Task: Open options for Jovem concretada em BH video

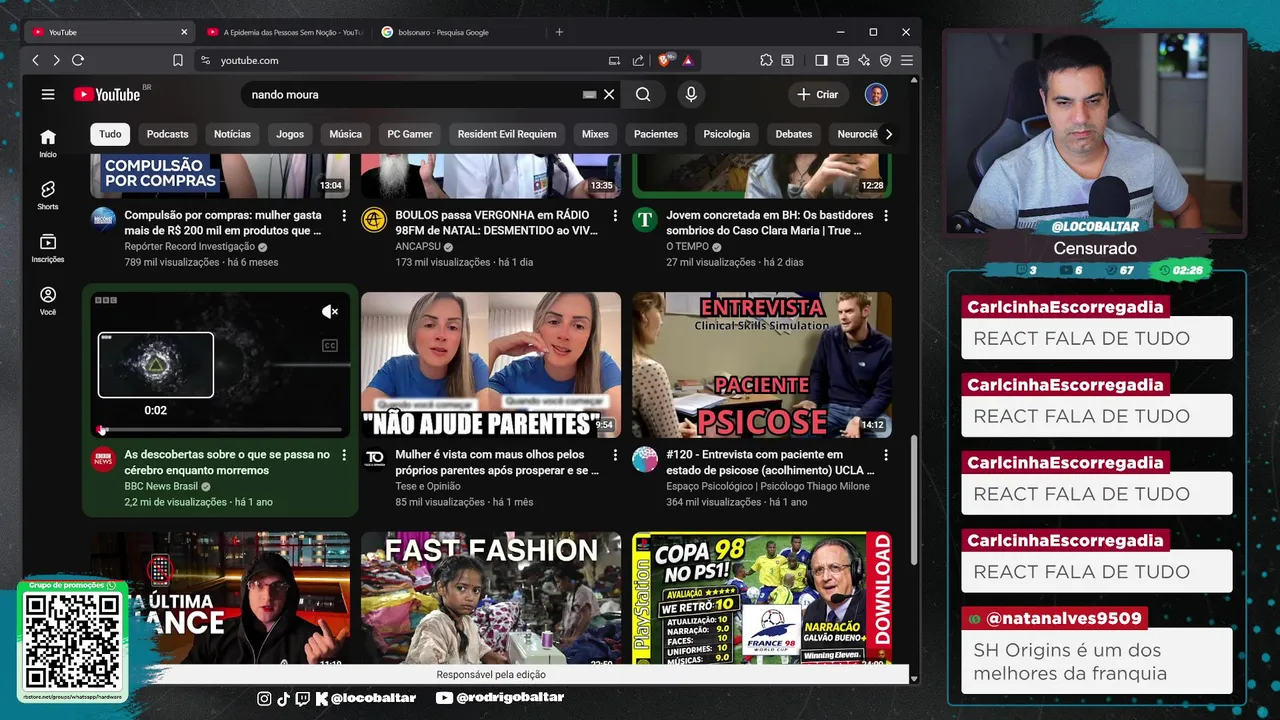Action: pos(885,215)
